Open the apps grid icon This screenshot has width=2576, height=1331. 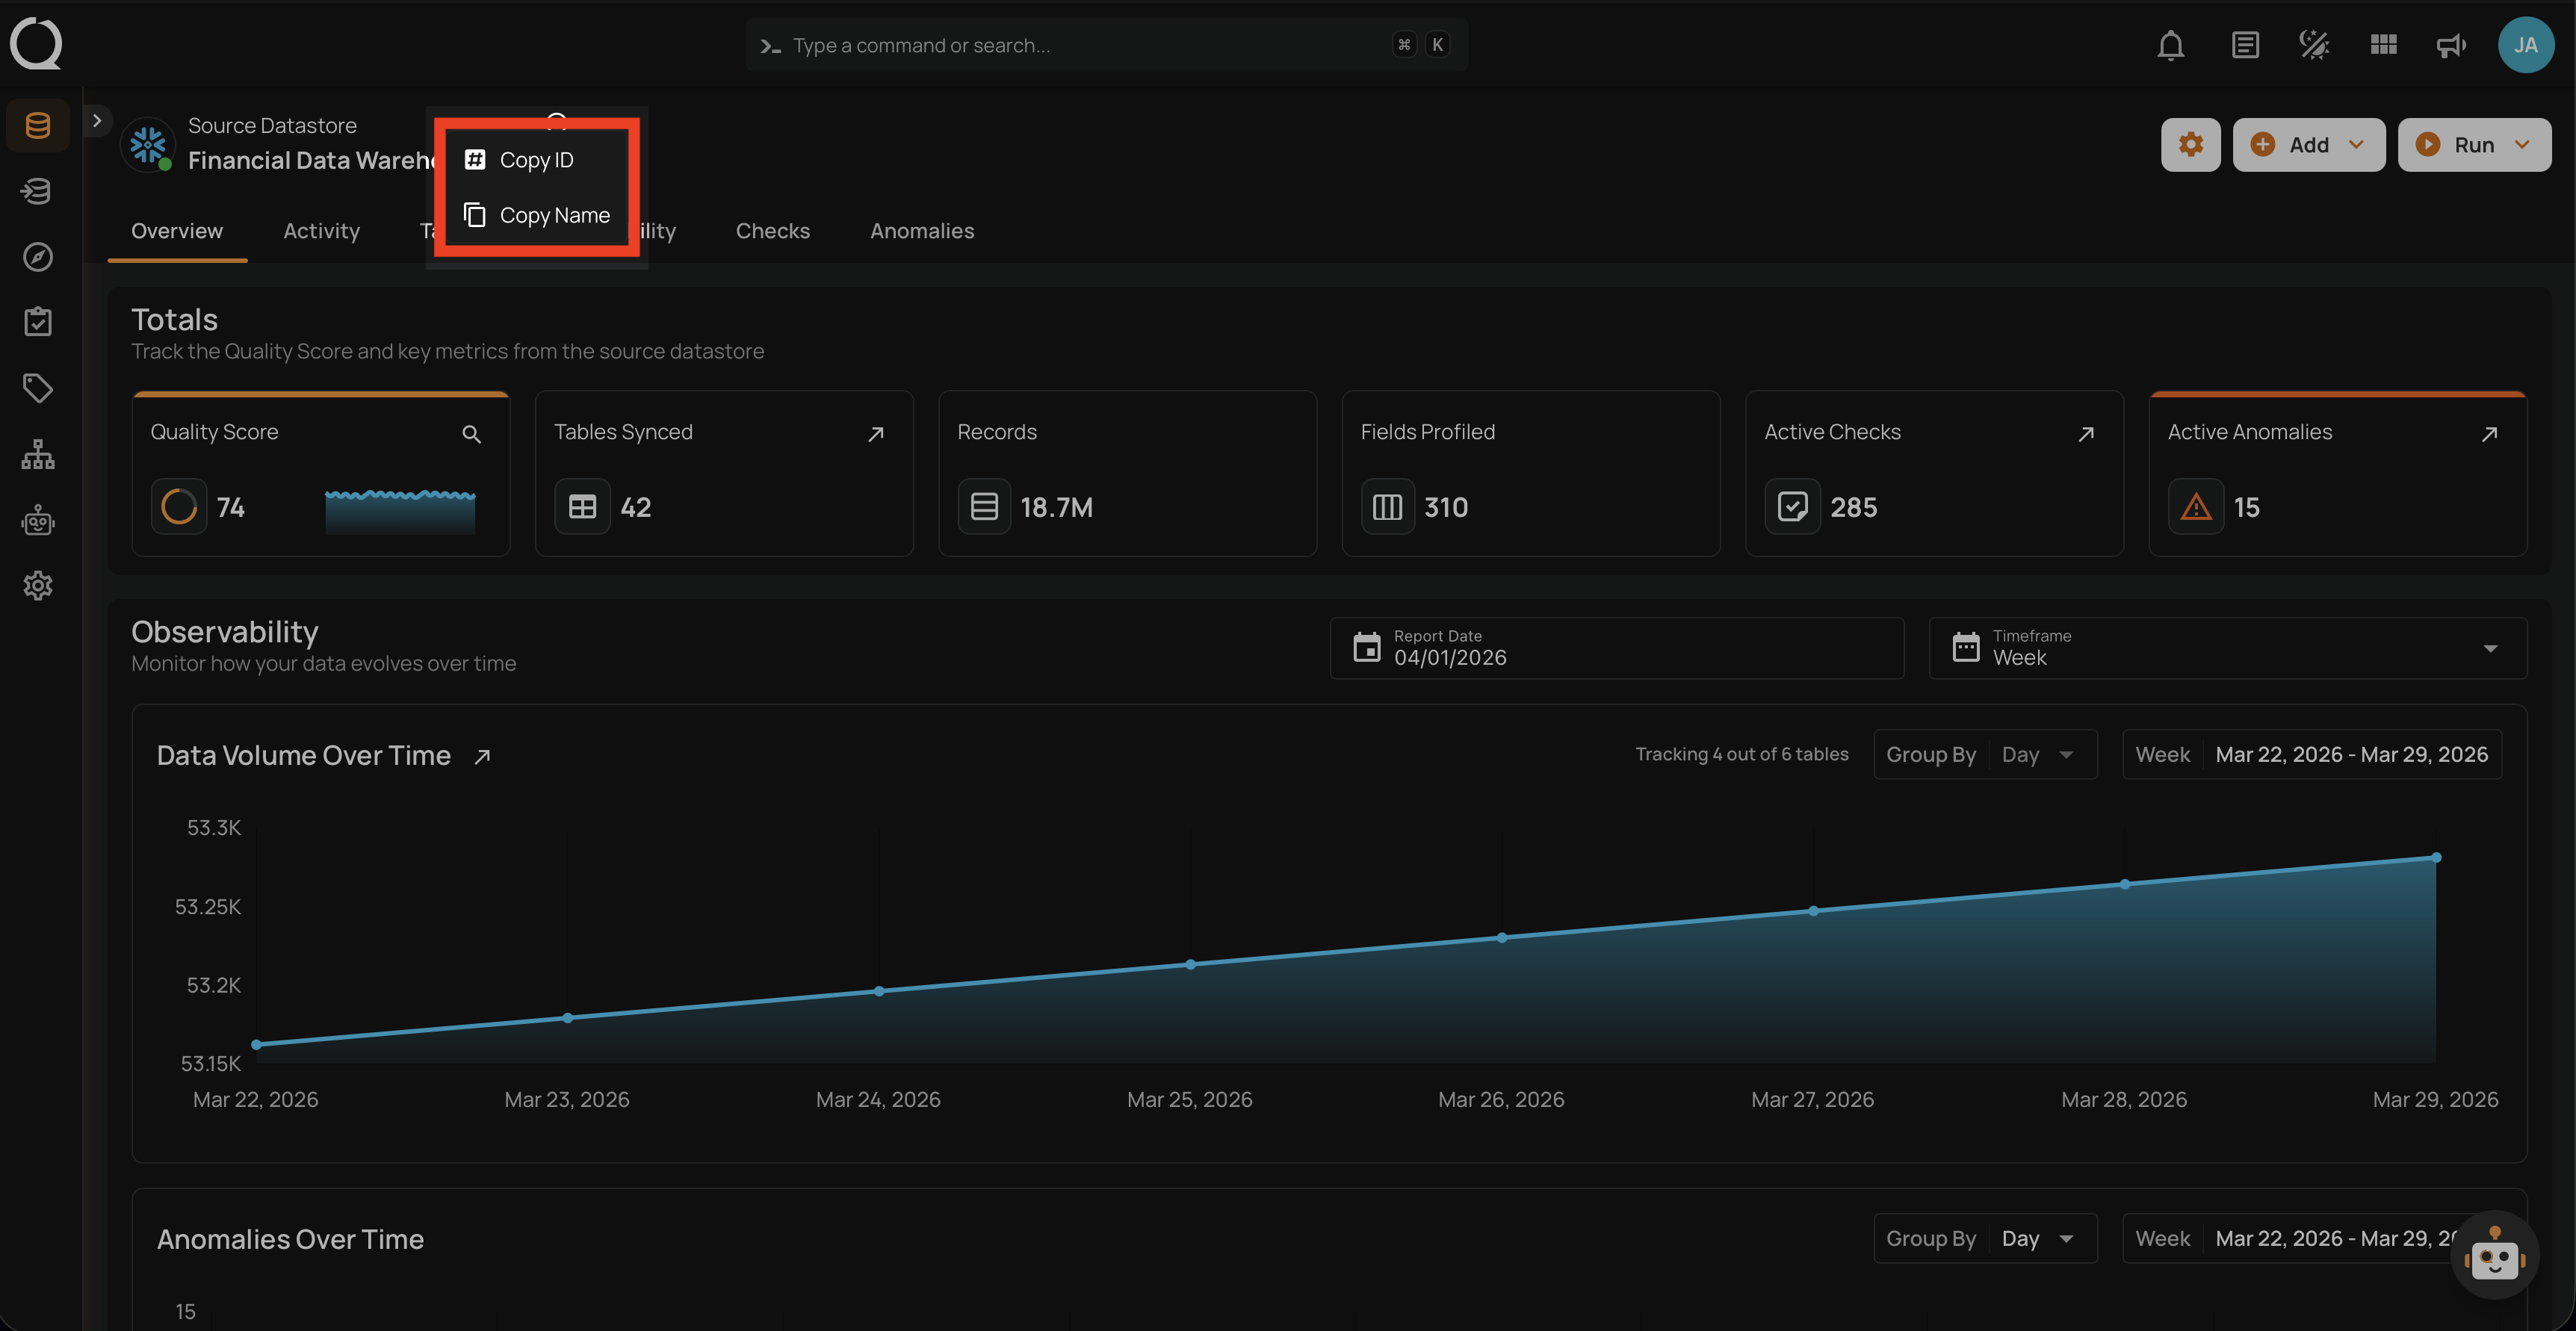point(2383,45)
